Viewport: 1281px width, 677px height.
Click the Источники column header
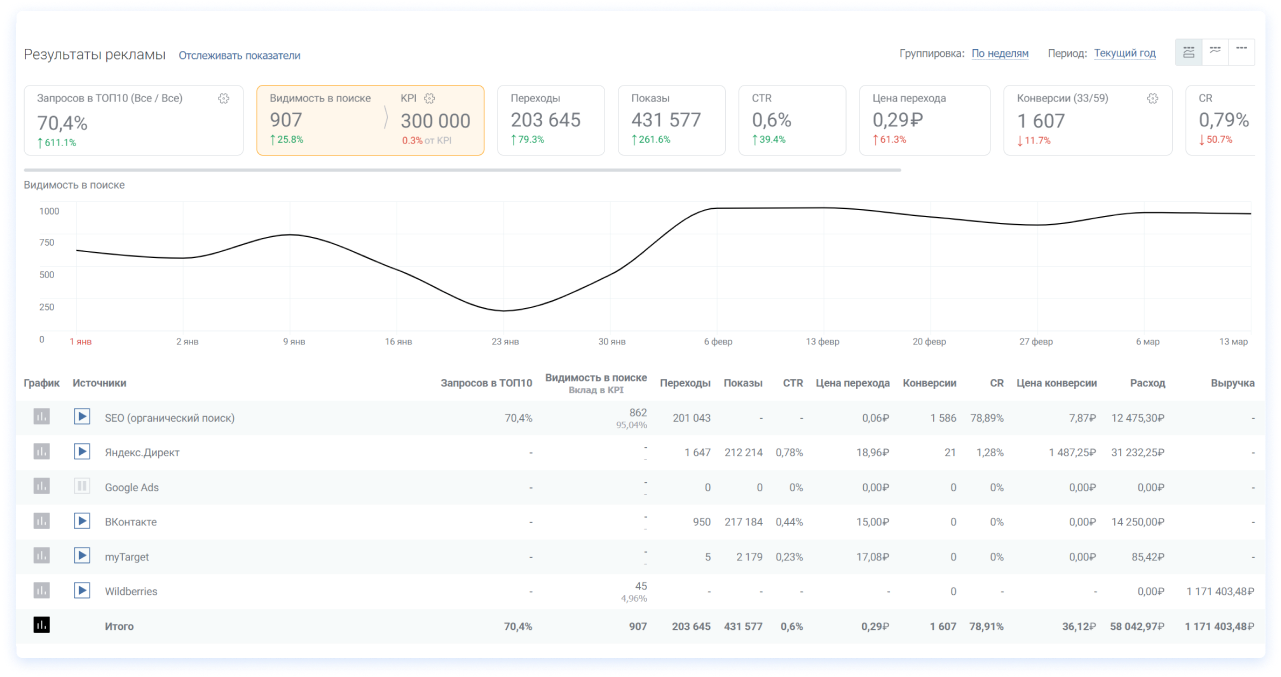100,383
